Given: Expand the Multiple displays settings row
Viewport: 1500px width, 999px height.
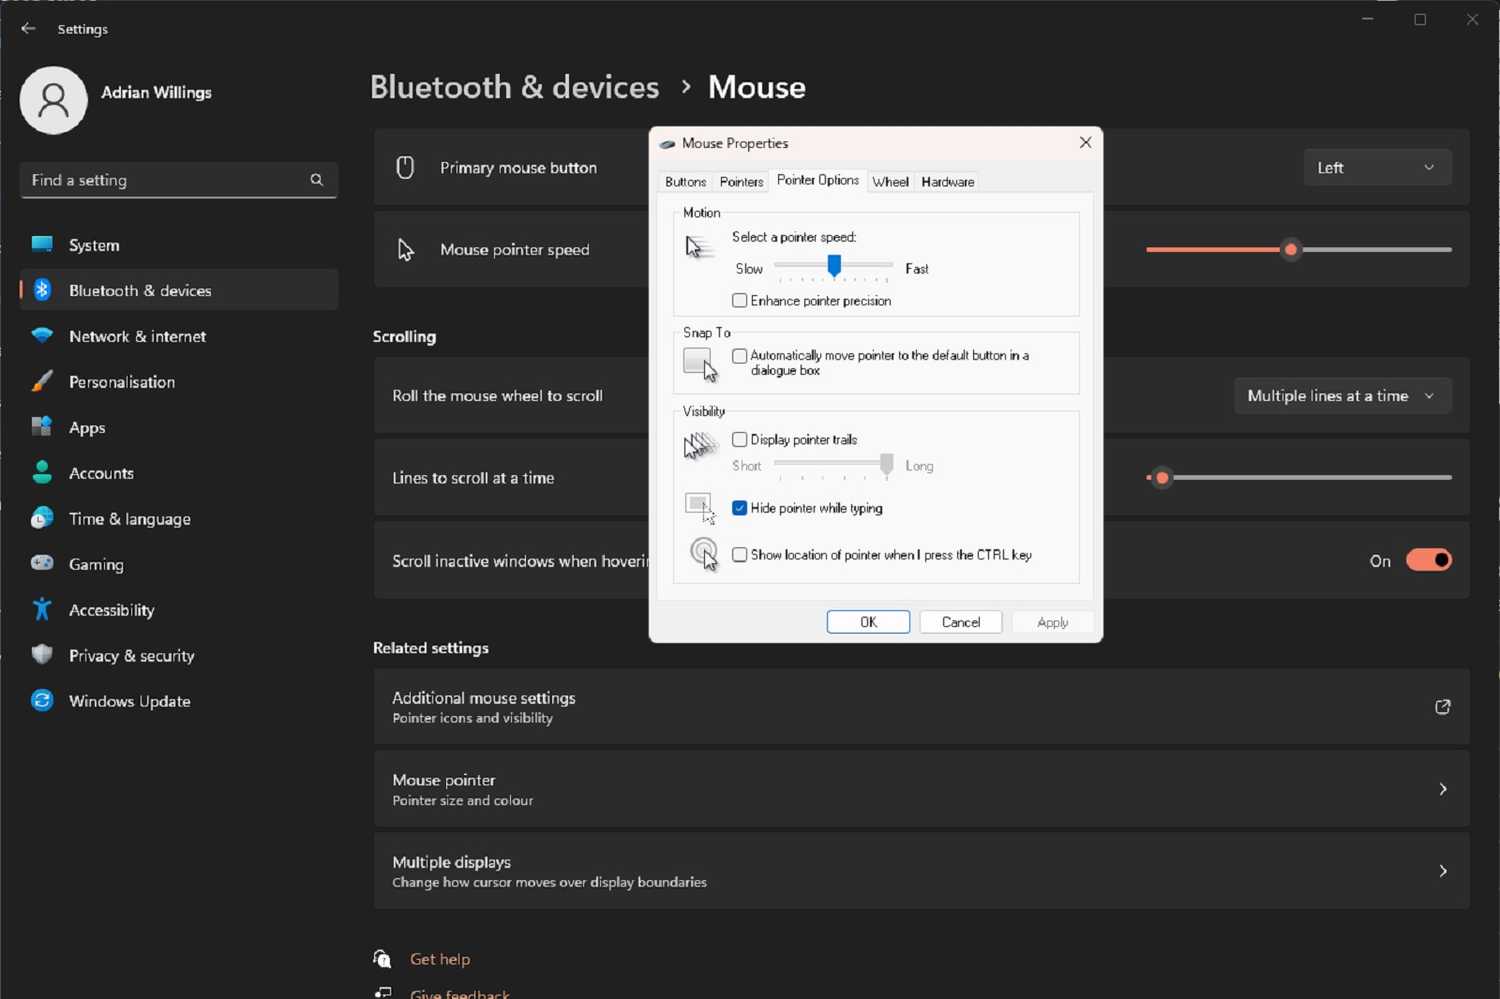Looking at the screenshot, I should 920,870.
